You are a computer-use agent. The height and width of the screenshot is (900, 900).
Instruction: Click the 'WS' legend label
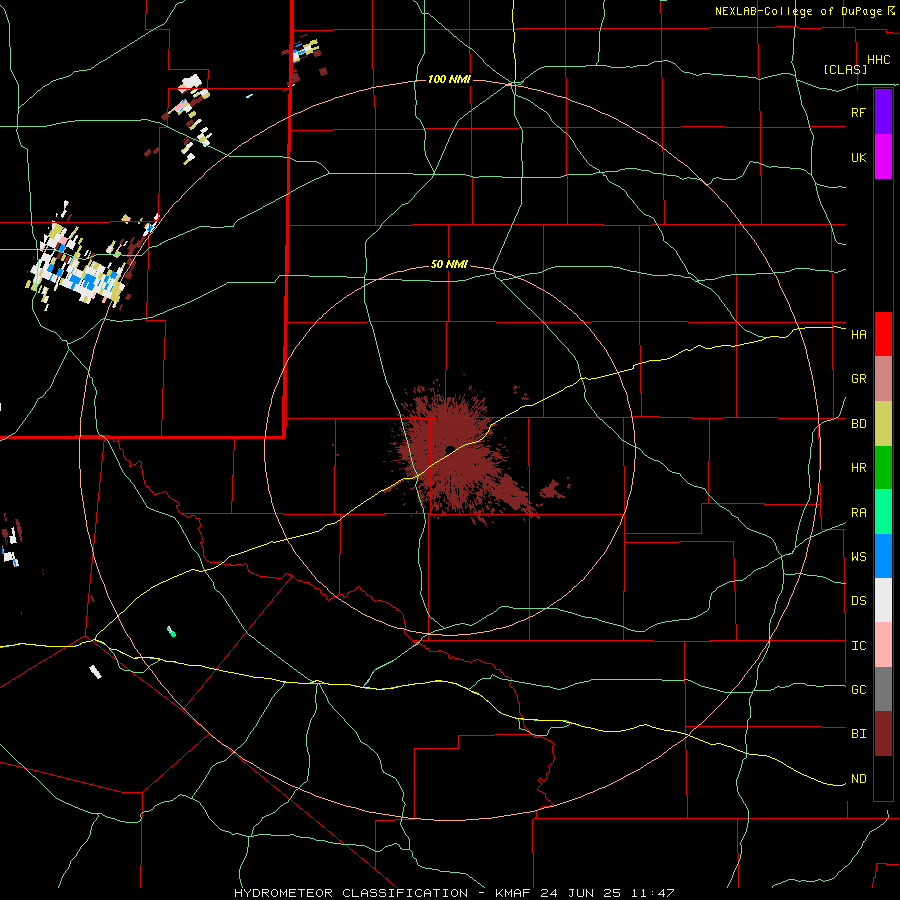click(x=858, y=556)
